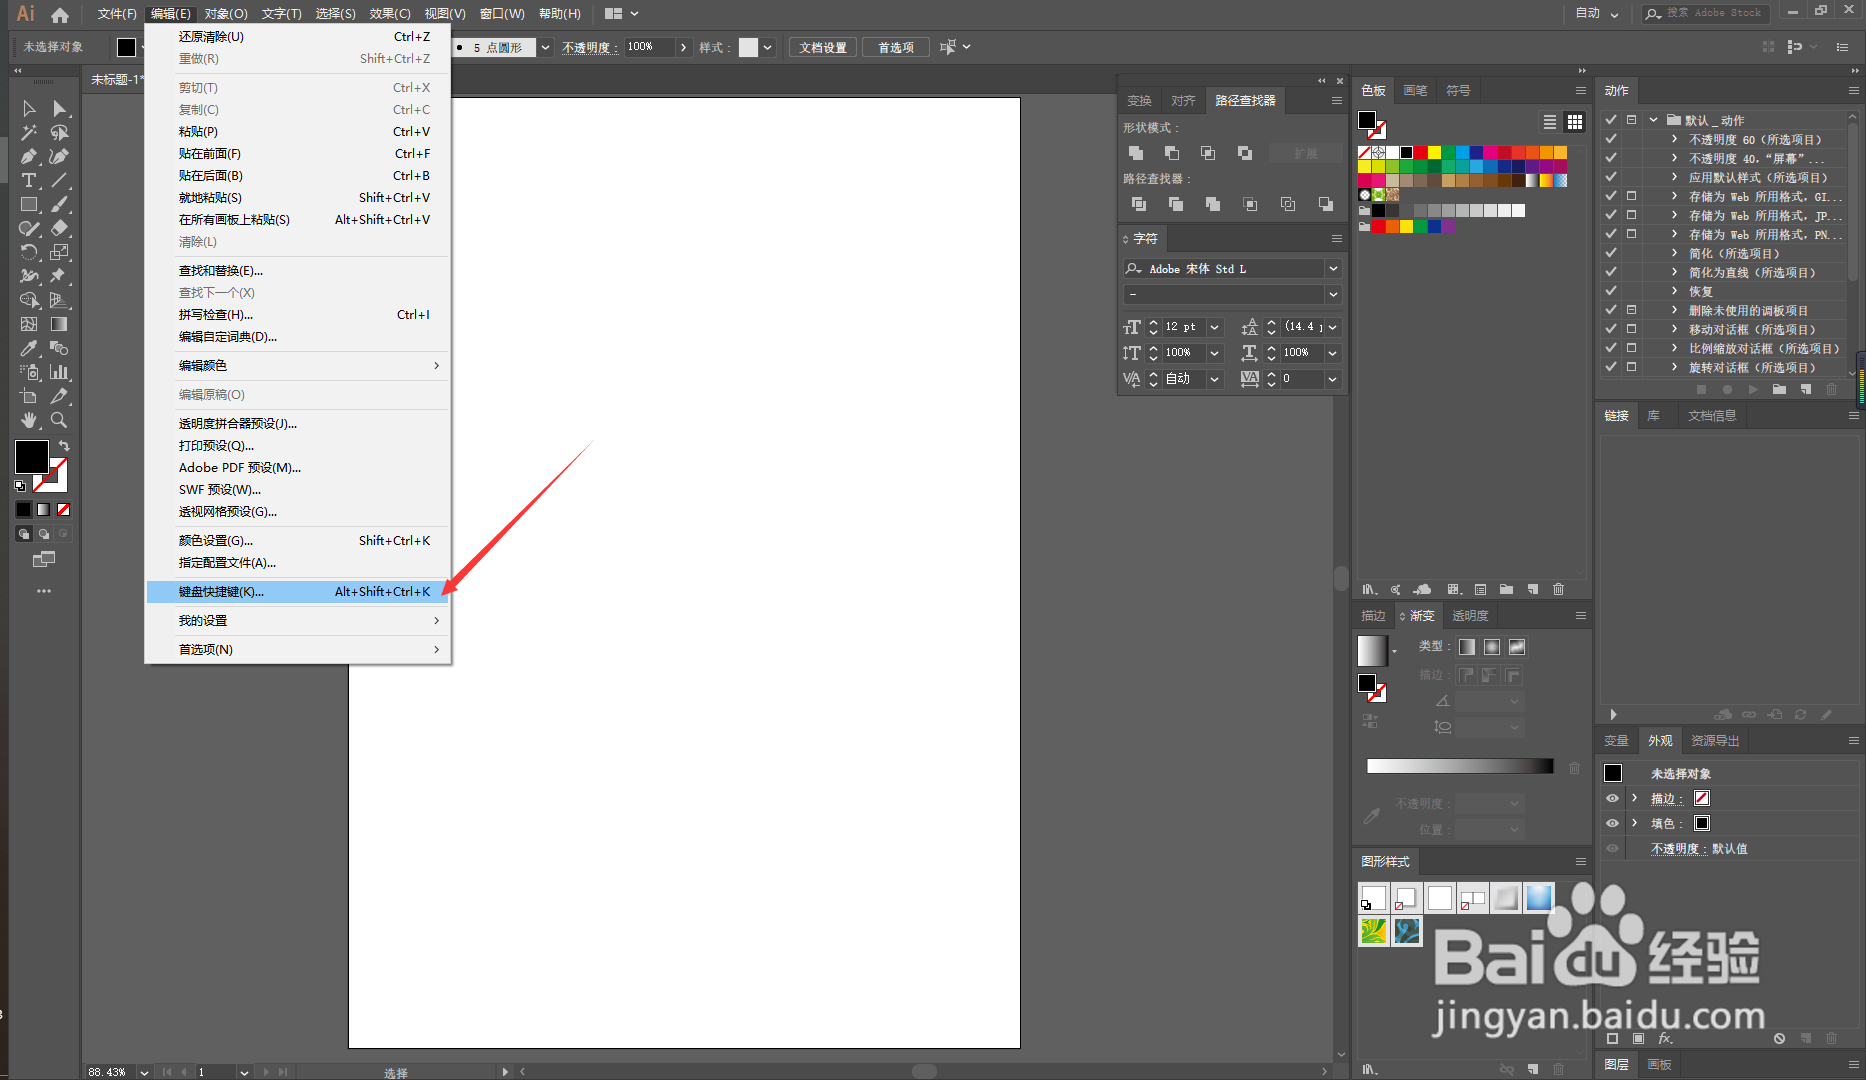Click Minus Front shape mode icon
The height and width of the screenshot is (1080, 1866).
[1172, 153]
